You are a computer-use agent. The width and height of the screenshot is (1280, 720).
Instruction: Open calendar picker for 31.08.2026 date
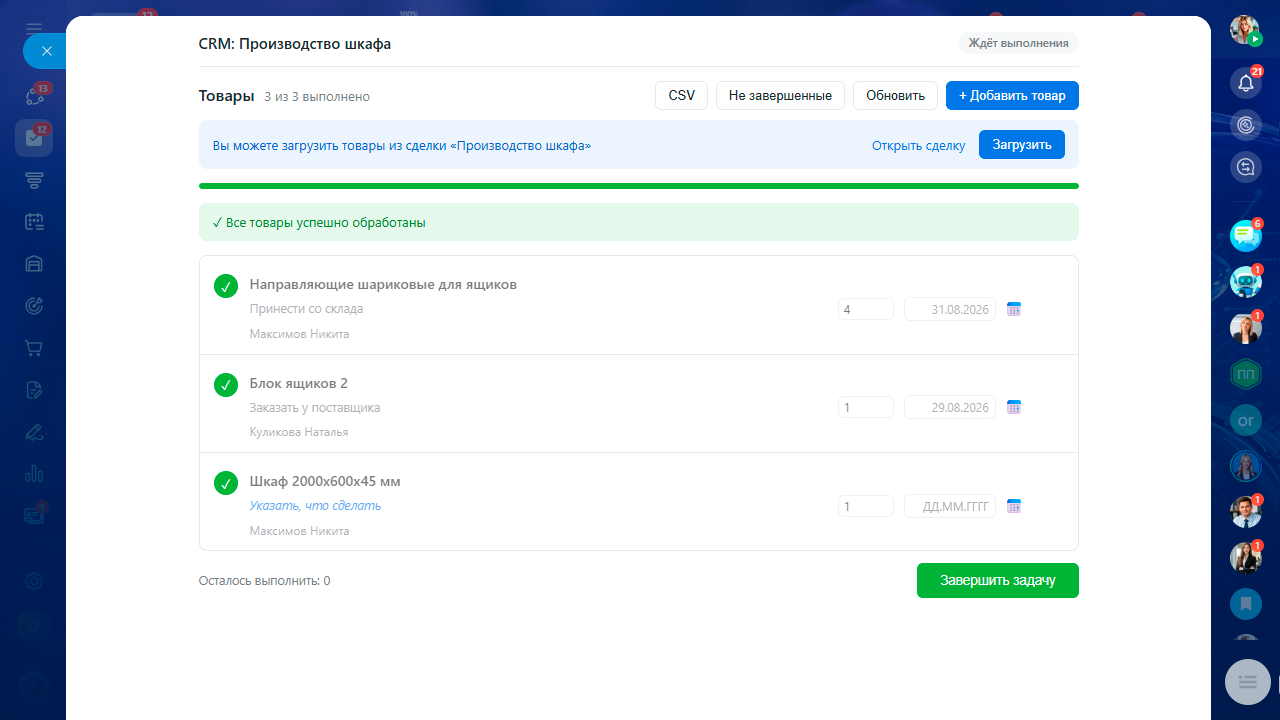1013,309
